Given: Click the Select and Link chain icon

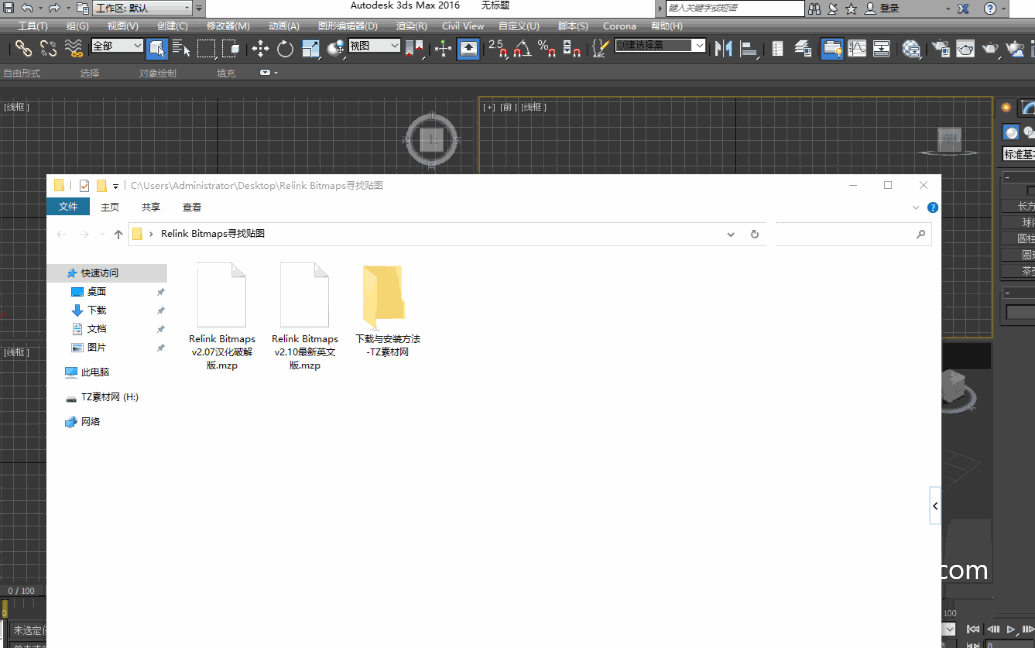Looking at the screenshot, I should 23,48.
